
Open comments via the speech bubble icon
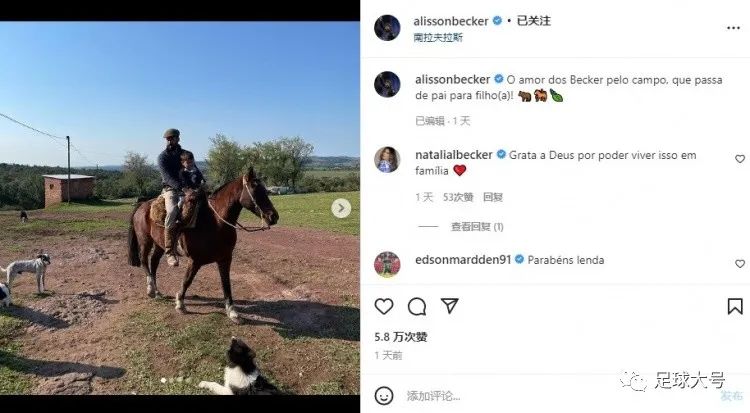tap(417, 306)
